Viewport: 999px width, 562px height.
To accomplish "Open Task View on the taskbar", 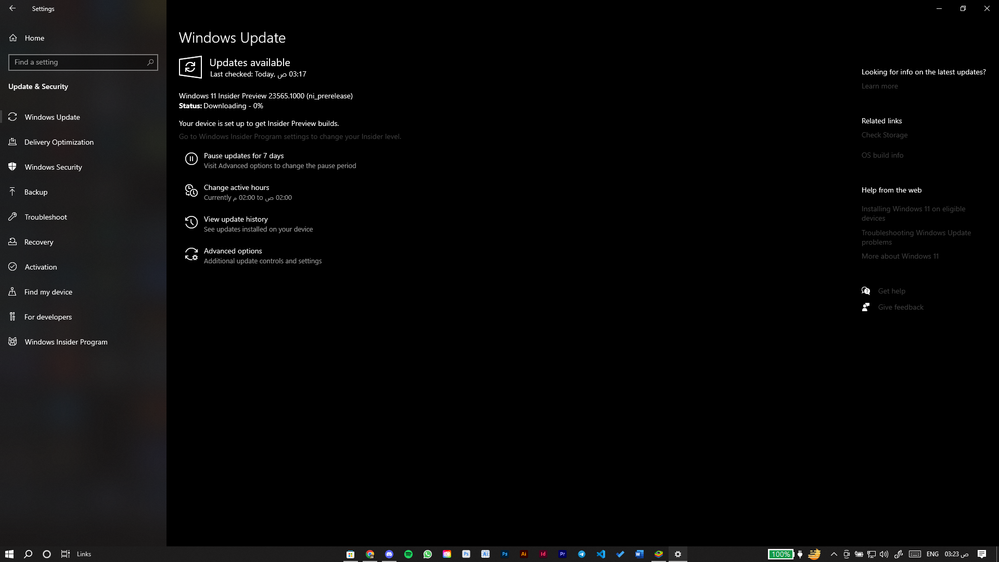I will pyautogui.click(x=65, y=554).
